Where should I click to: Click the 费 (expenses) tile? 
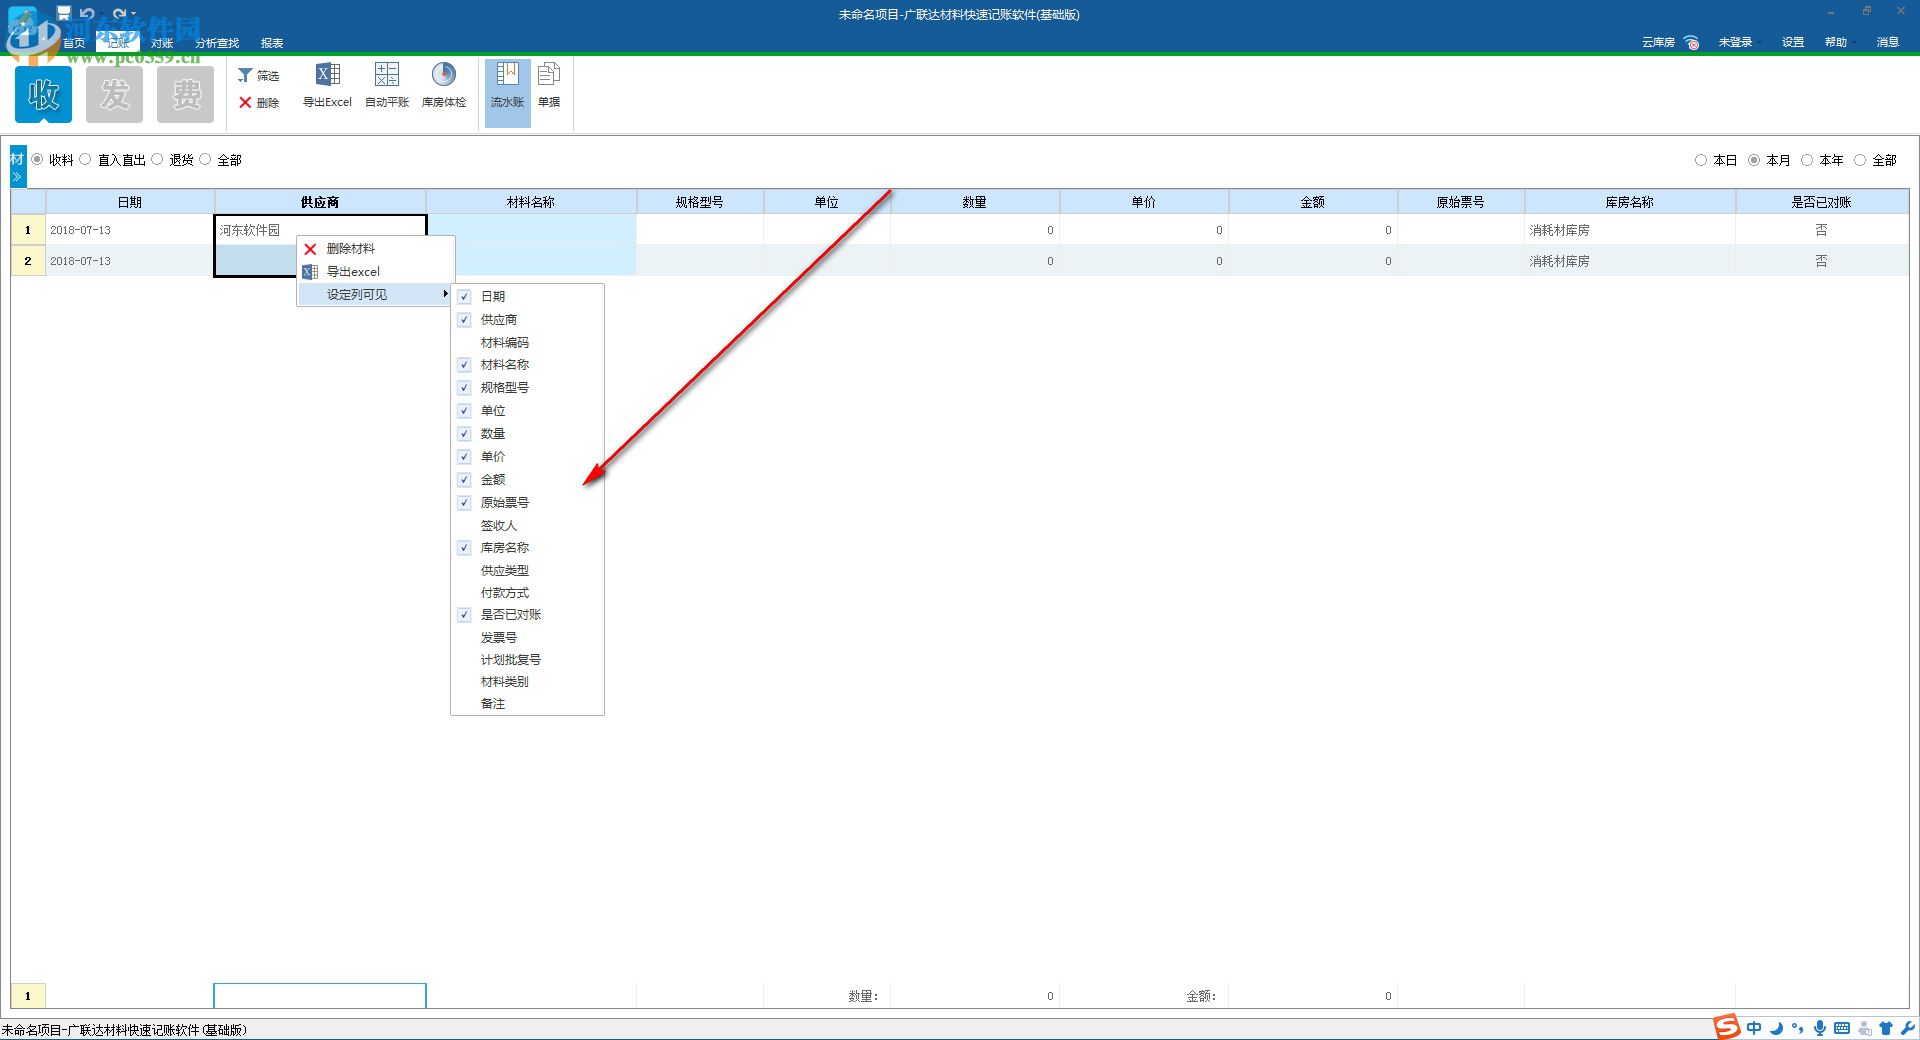[x=185, y=95]
